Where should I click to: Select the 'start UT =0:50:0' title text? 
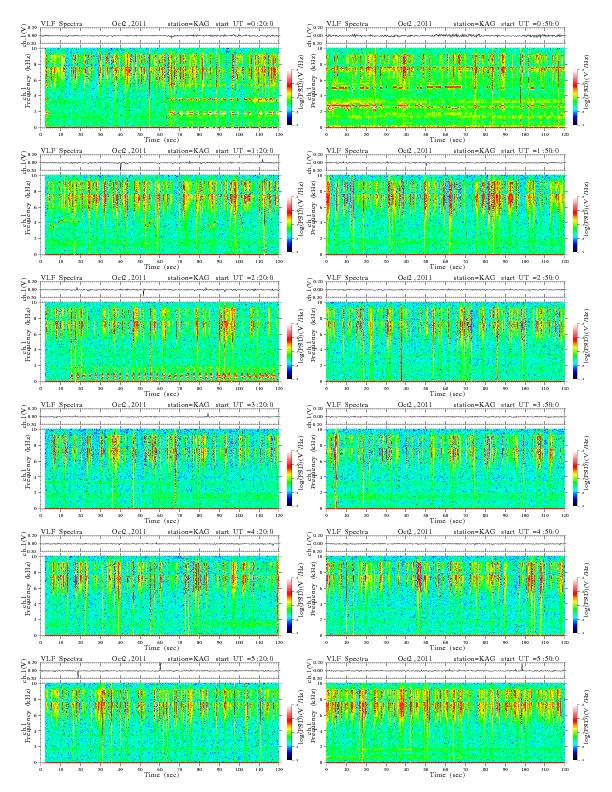pyautogui.click(x=531, y=24)
